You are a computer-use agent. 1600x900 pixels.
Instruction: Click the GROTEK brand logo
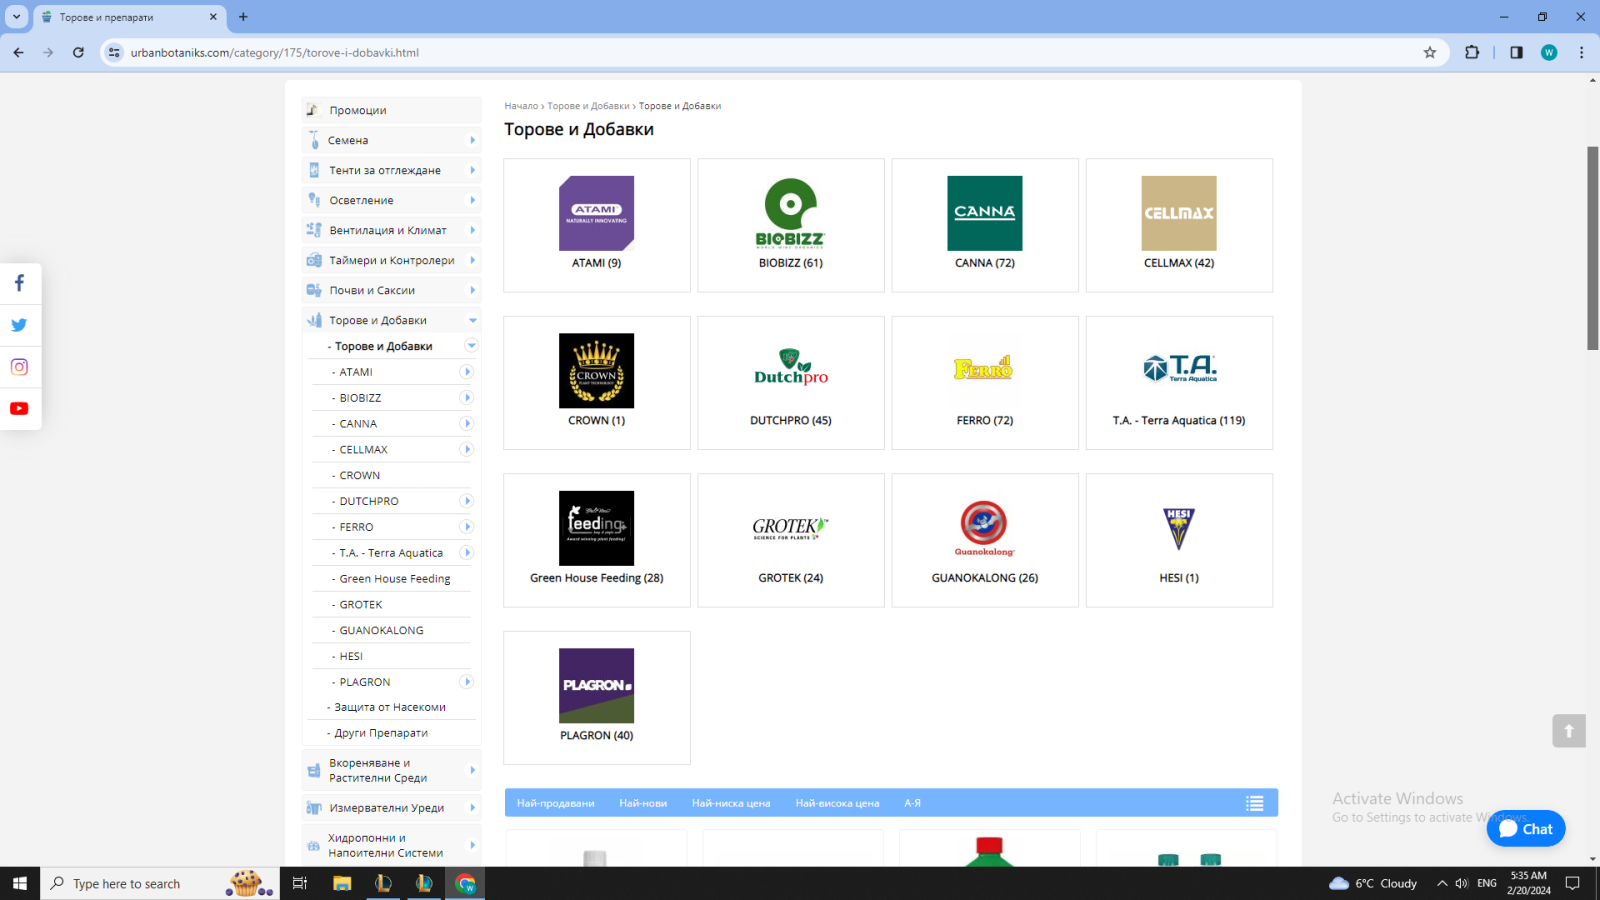pyautogui.click(x=790, y=528)
